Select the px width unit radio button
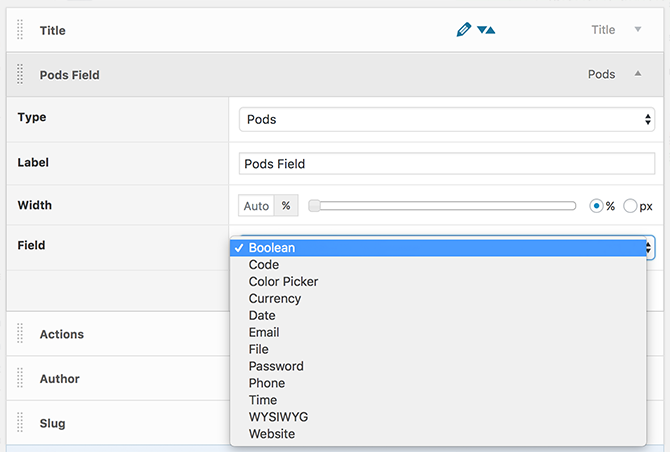The width and height of the screenshot is (670, 452). pos(630,206)
